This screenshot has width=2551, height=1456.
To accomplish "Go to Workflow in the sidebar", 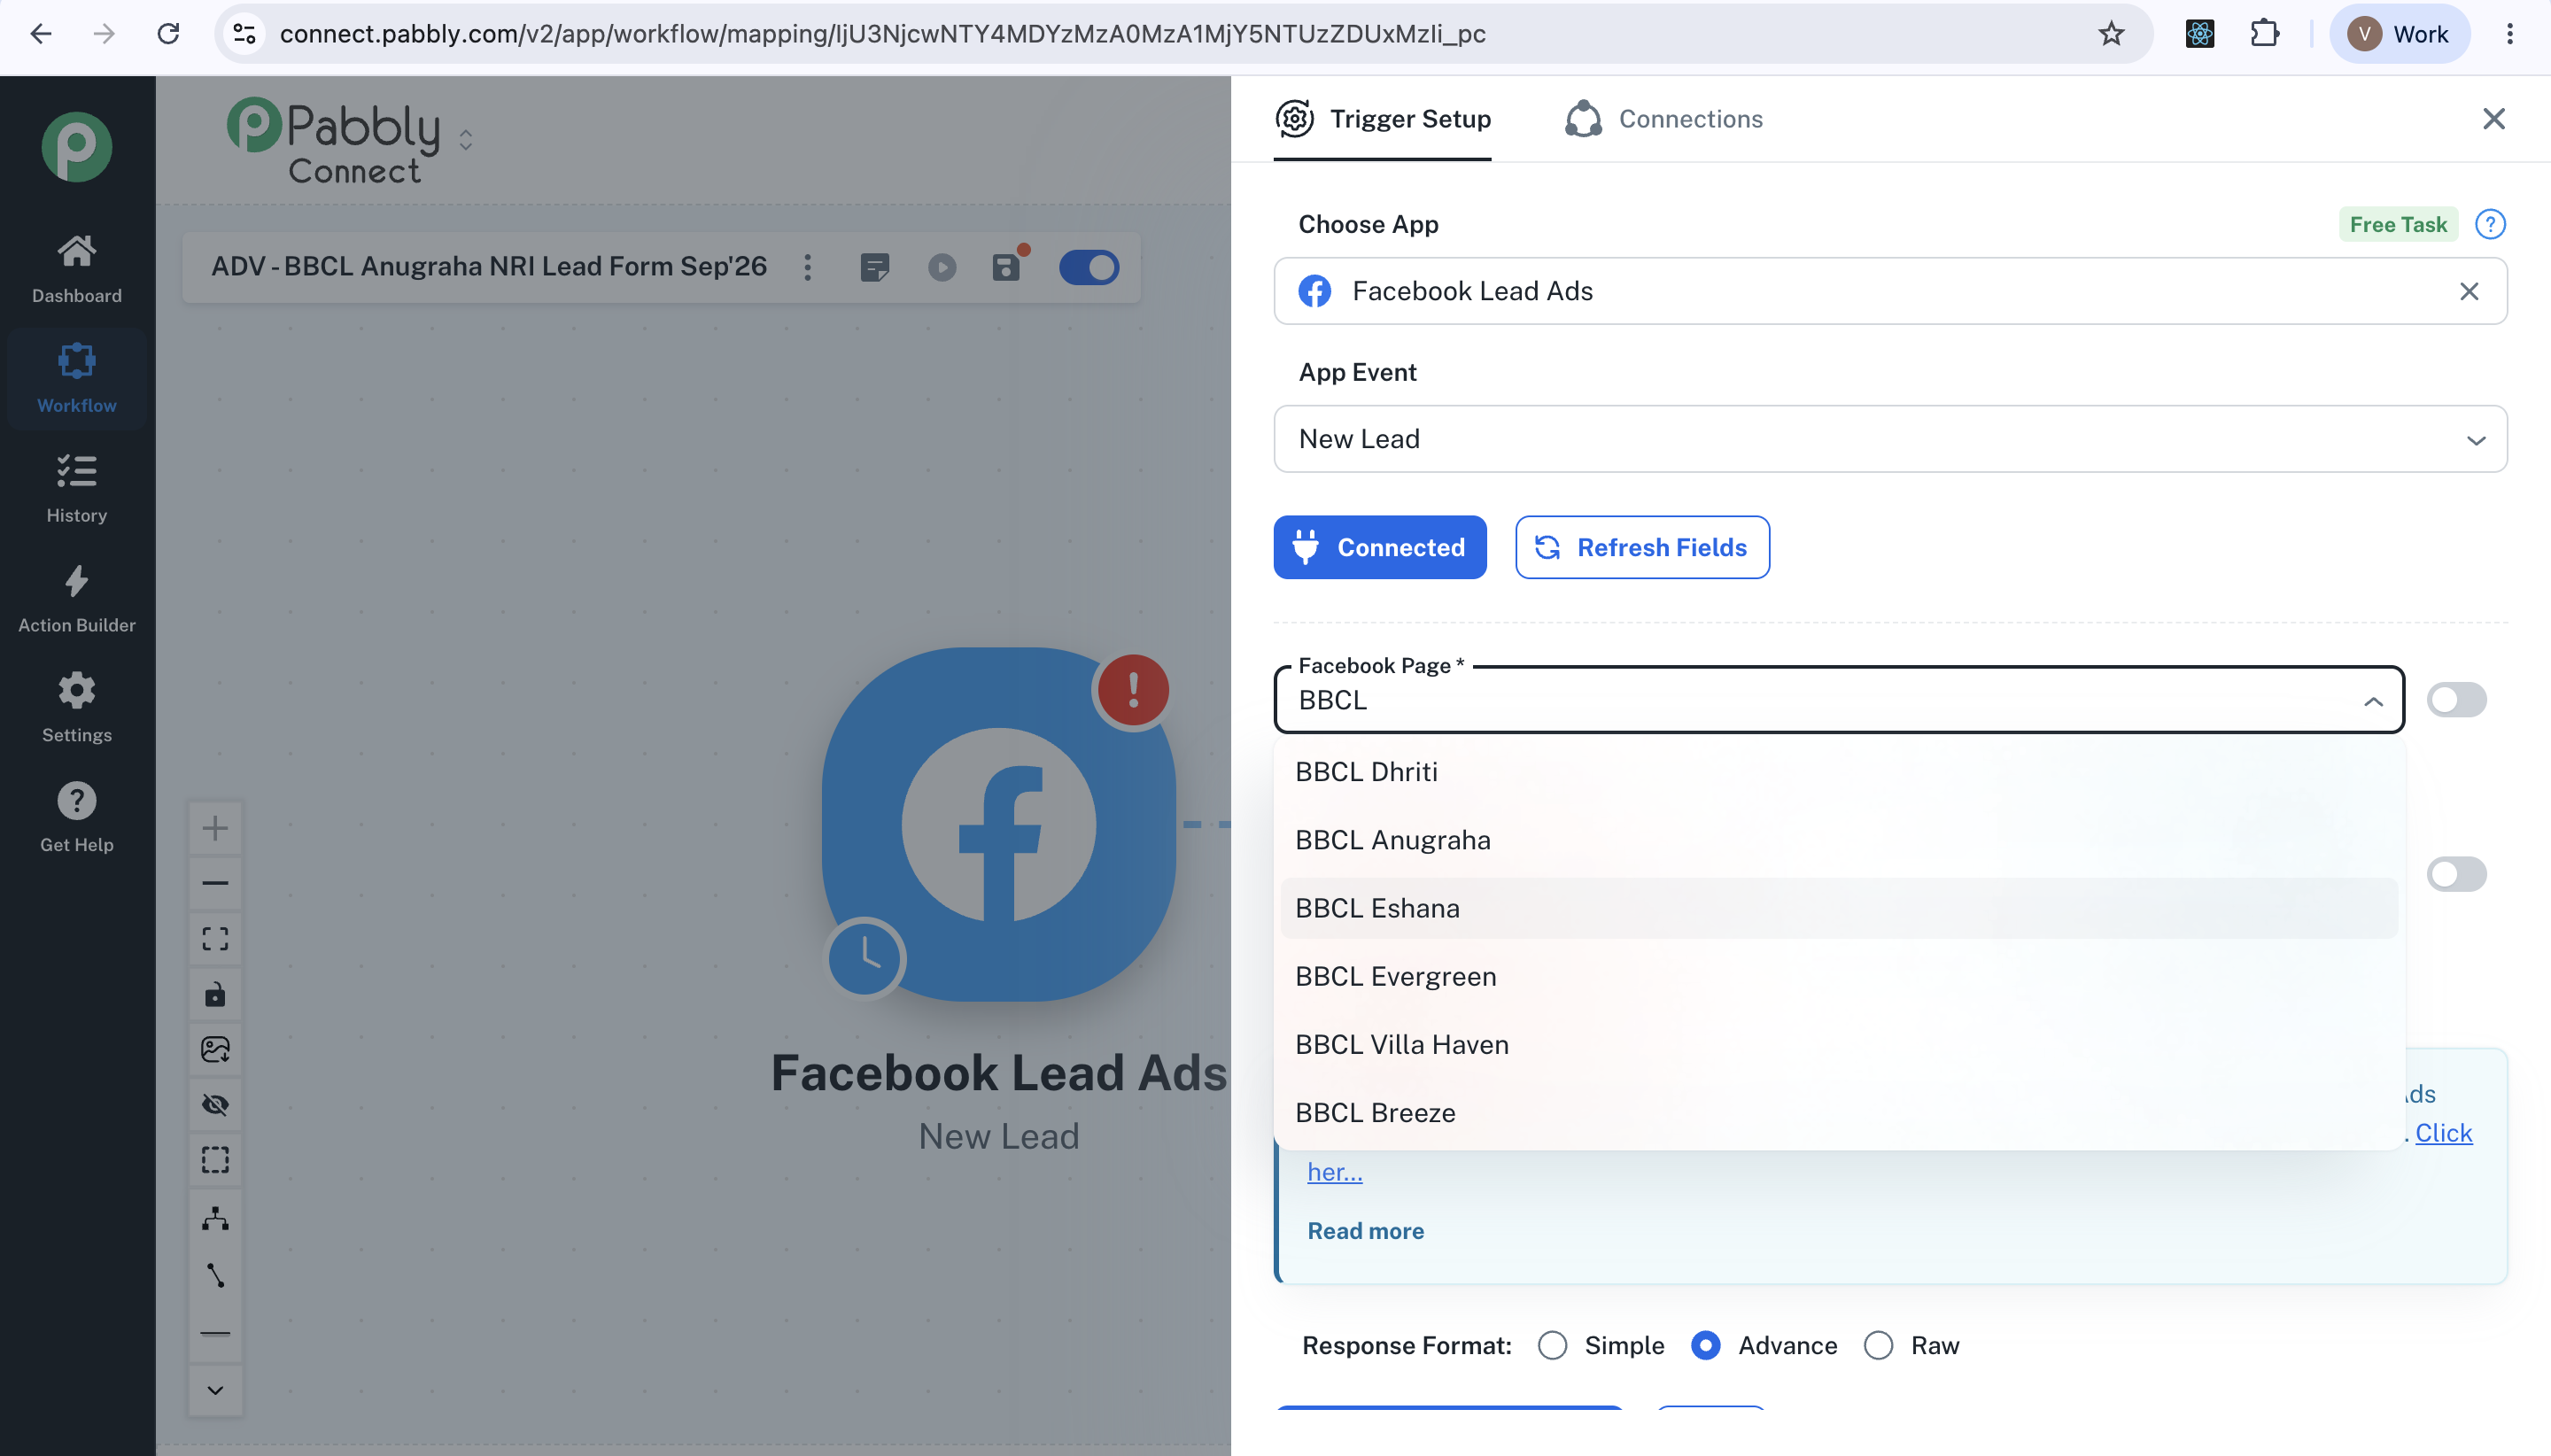I will pos(77,378).
